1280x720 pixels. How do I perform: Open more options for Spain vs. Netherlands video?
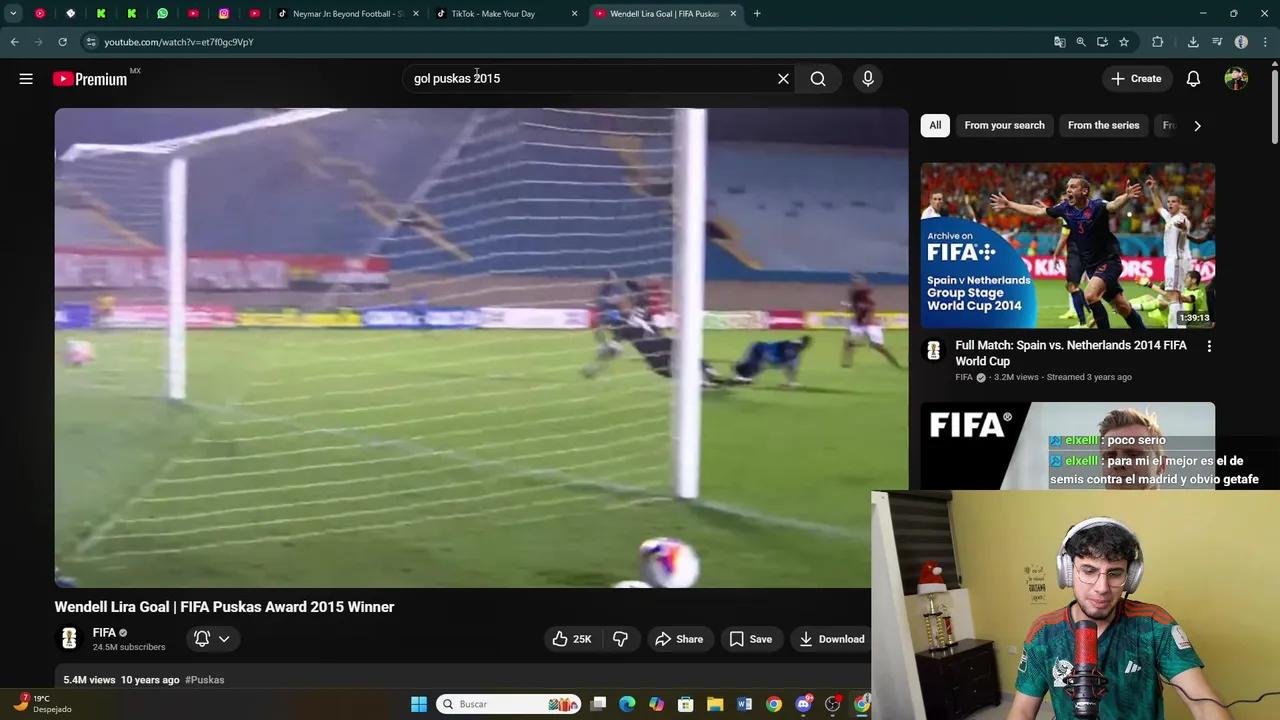coord(1209,346)
